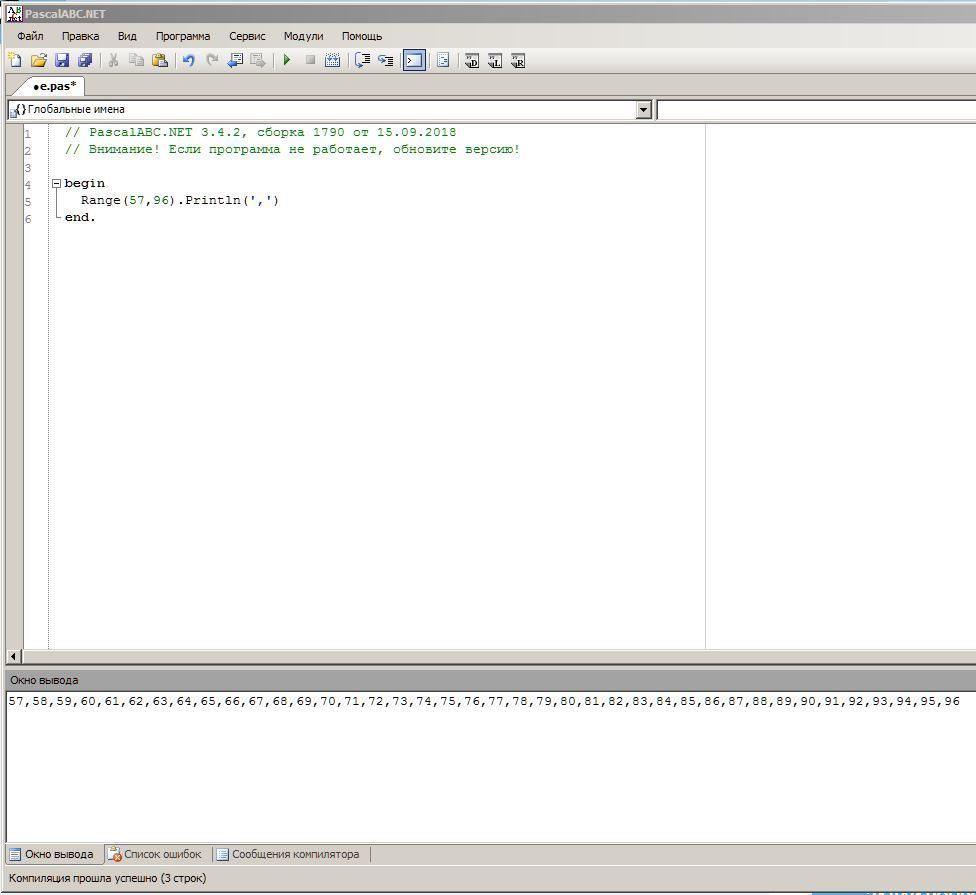Image resolution: width=976 pixels, height=895 pixels.
Task: Click line 5 Range code text
Action: [x=180, y=200]
